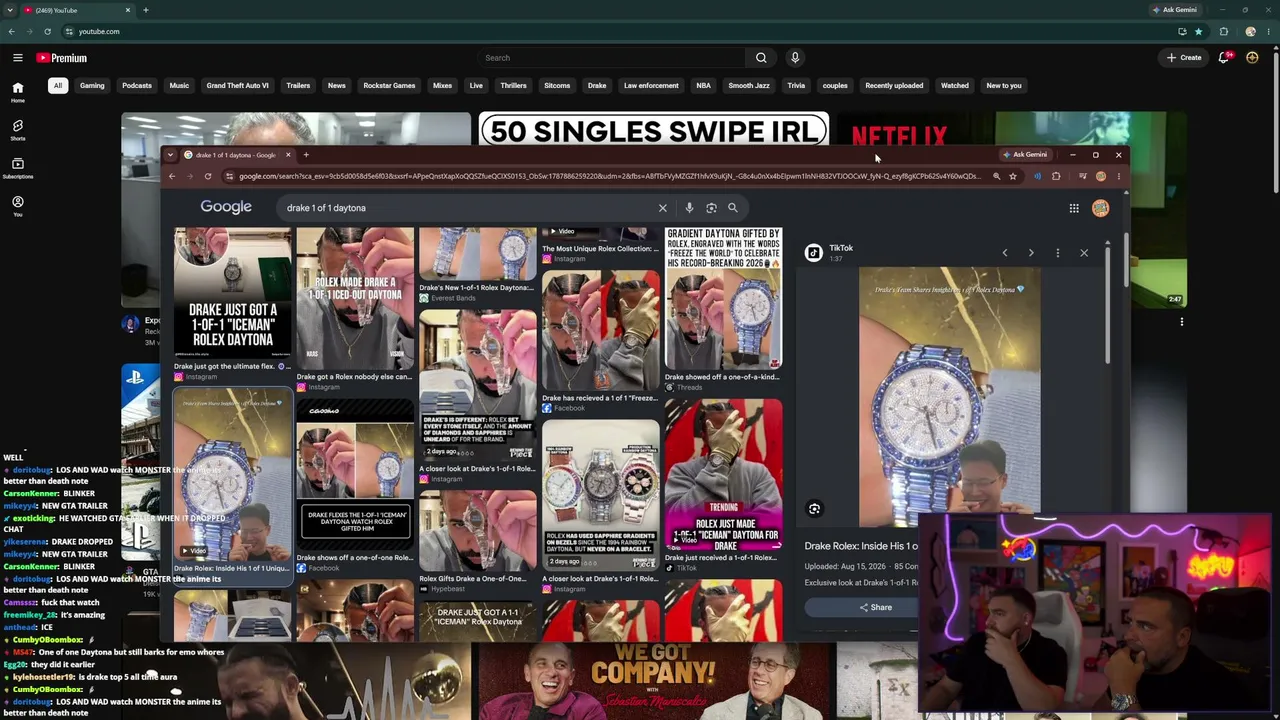Open Subscriptions in the YouTube sidebar
The image size is (1280, 720).
(x=18, y=168)
